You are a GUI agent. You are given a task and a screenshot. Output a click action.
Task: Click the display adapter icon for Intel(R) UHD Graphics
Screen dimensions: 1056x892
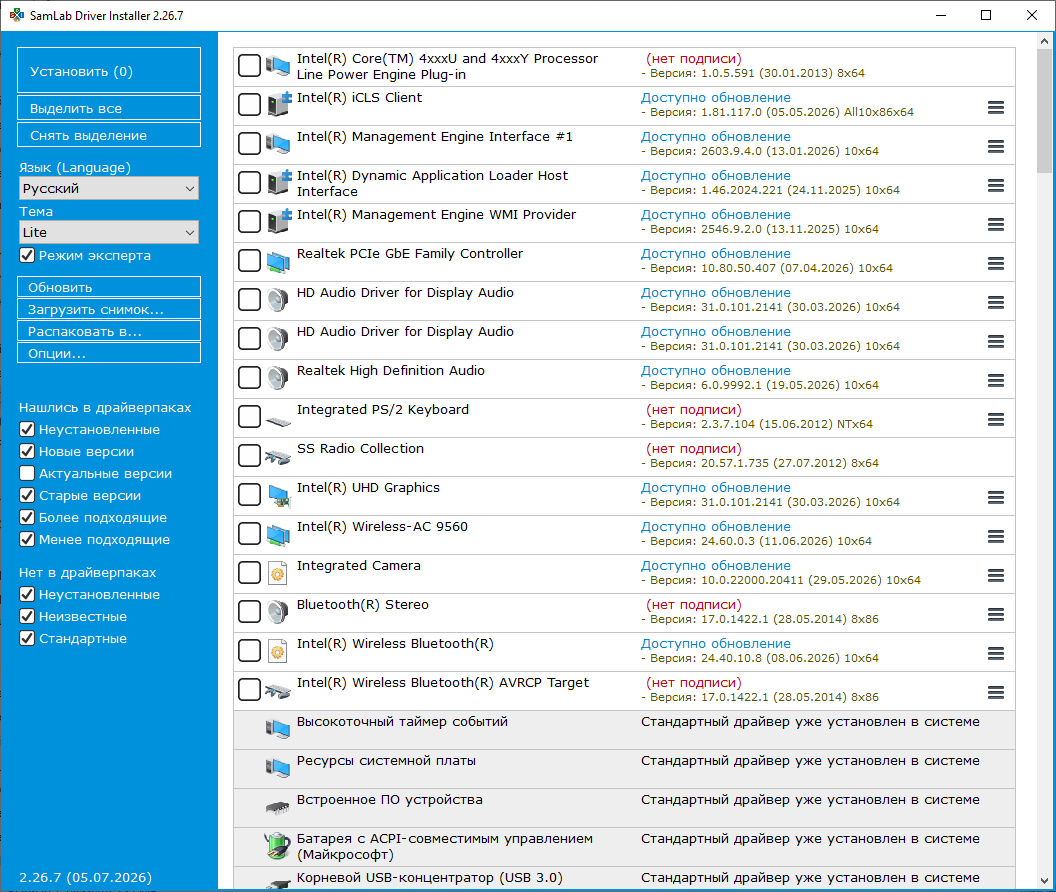point(278,496)
